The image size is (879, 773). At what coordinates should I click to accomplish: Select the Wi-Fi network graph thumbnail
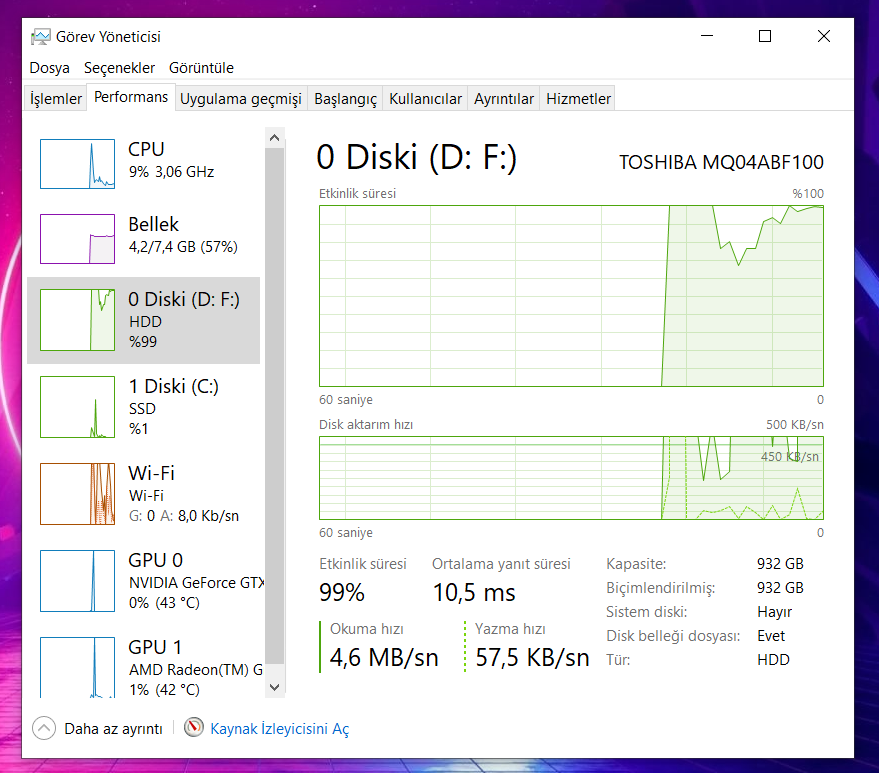(77, 494)
